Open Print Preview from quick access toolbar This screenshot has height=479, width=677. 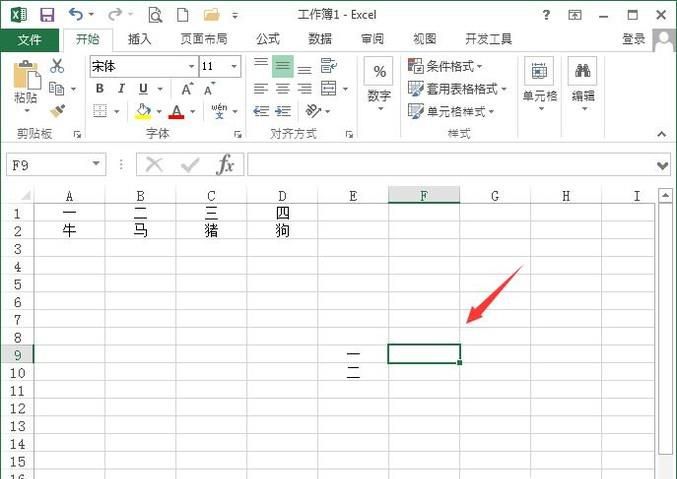[155, 15]
